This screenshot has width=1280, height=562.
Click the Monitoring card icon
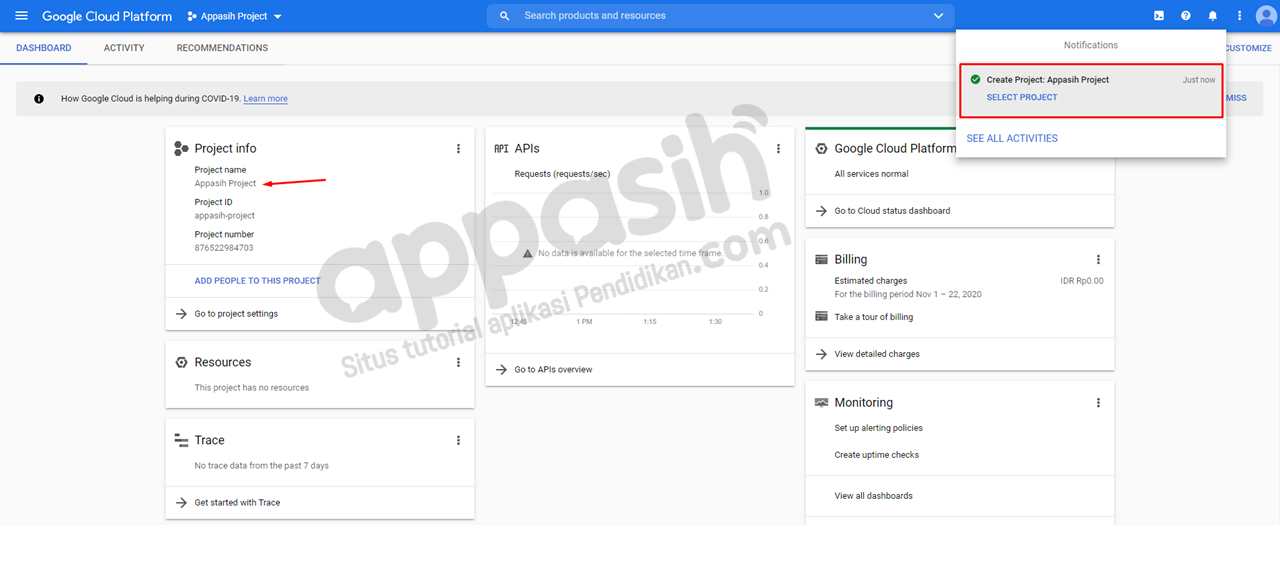click(821, 402)
